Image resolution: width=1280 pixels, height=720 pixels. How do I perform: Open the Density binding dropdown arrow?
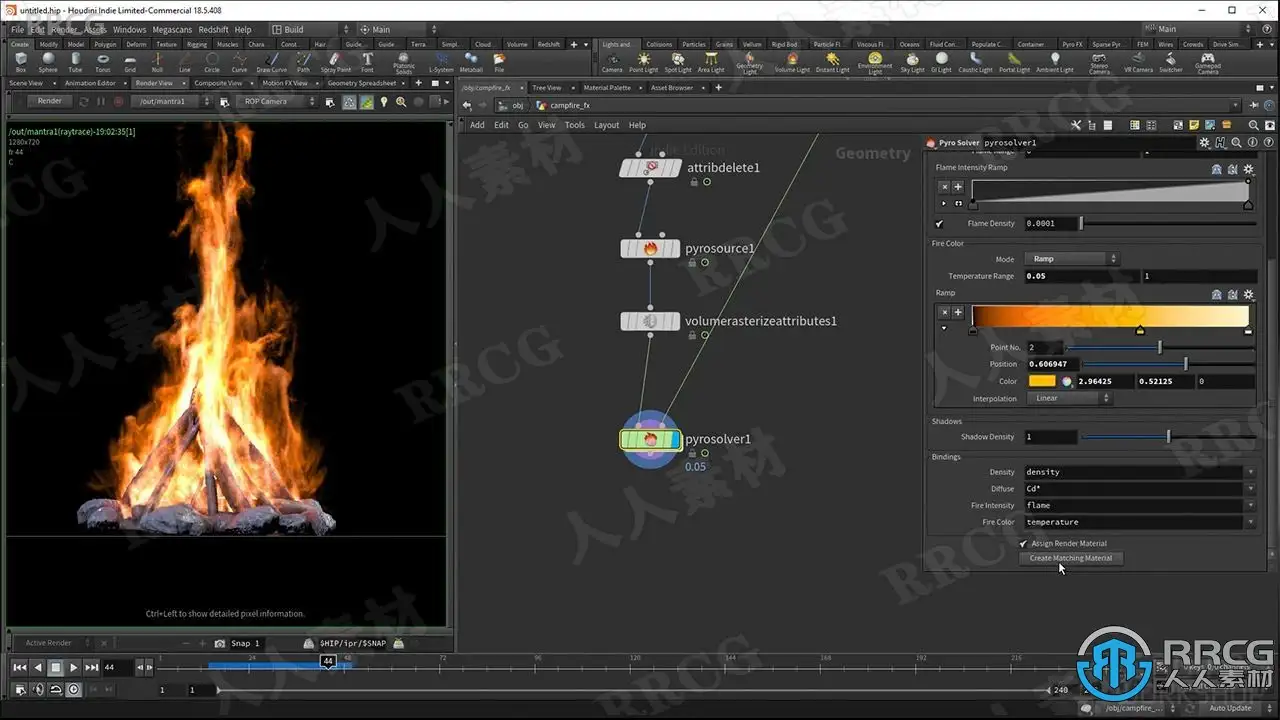pyautogui.click(x=1250, y=472)
